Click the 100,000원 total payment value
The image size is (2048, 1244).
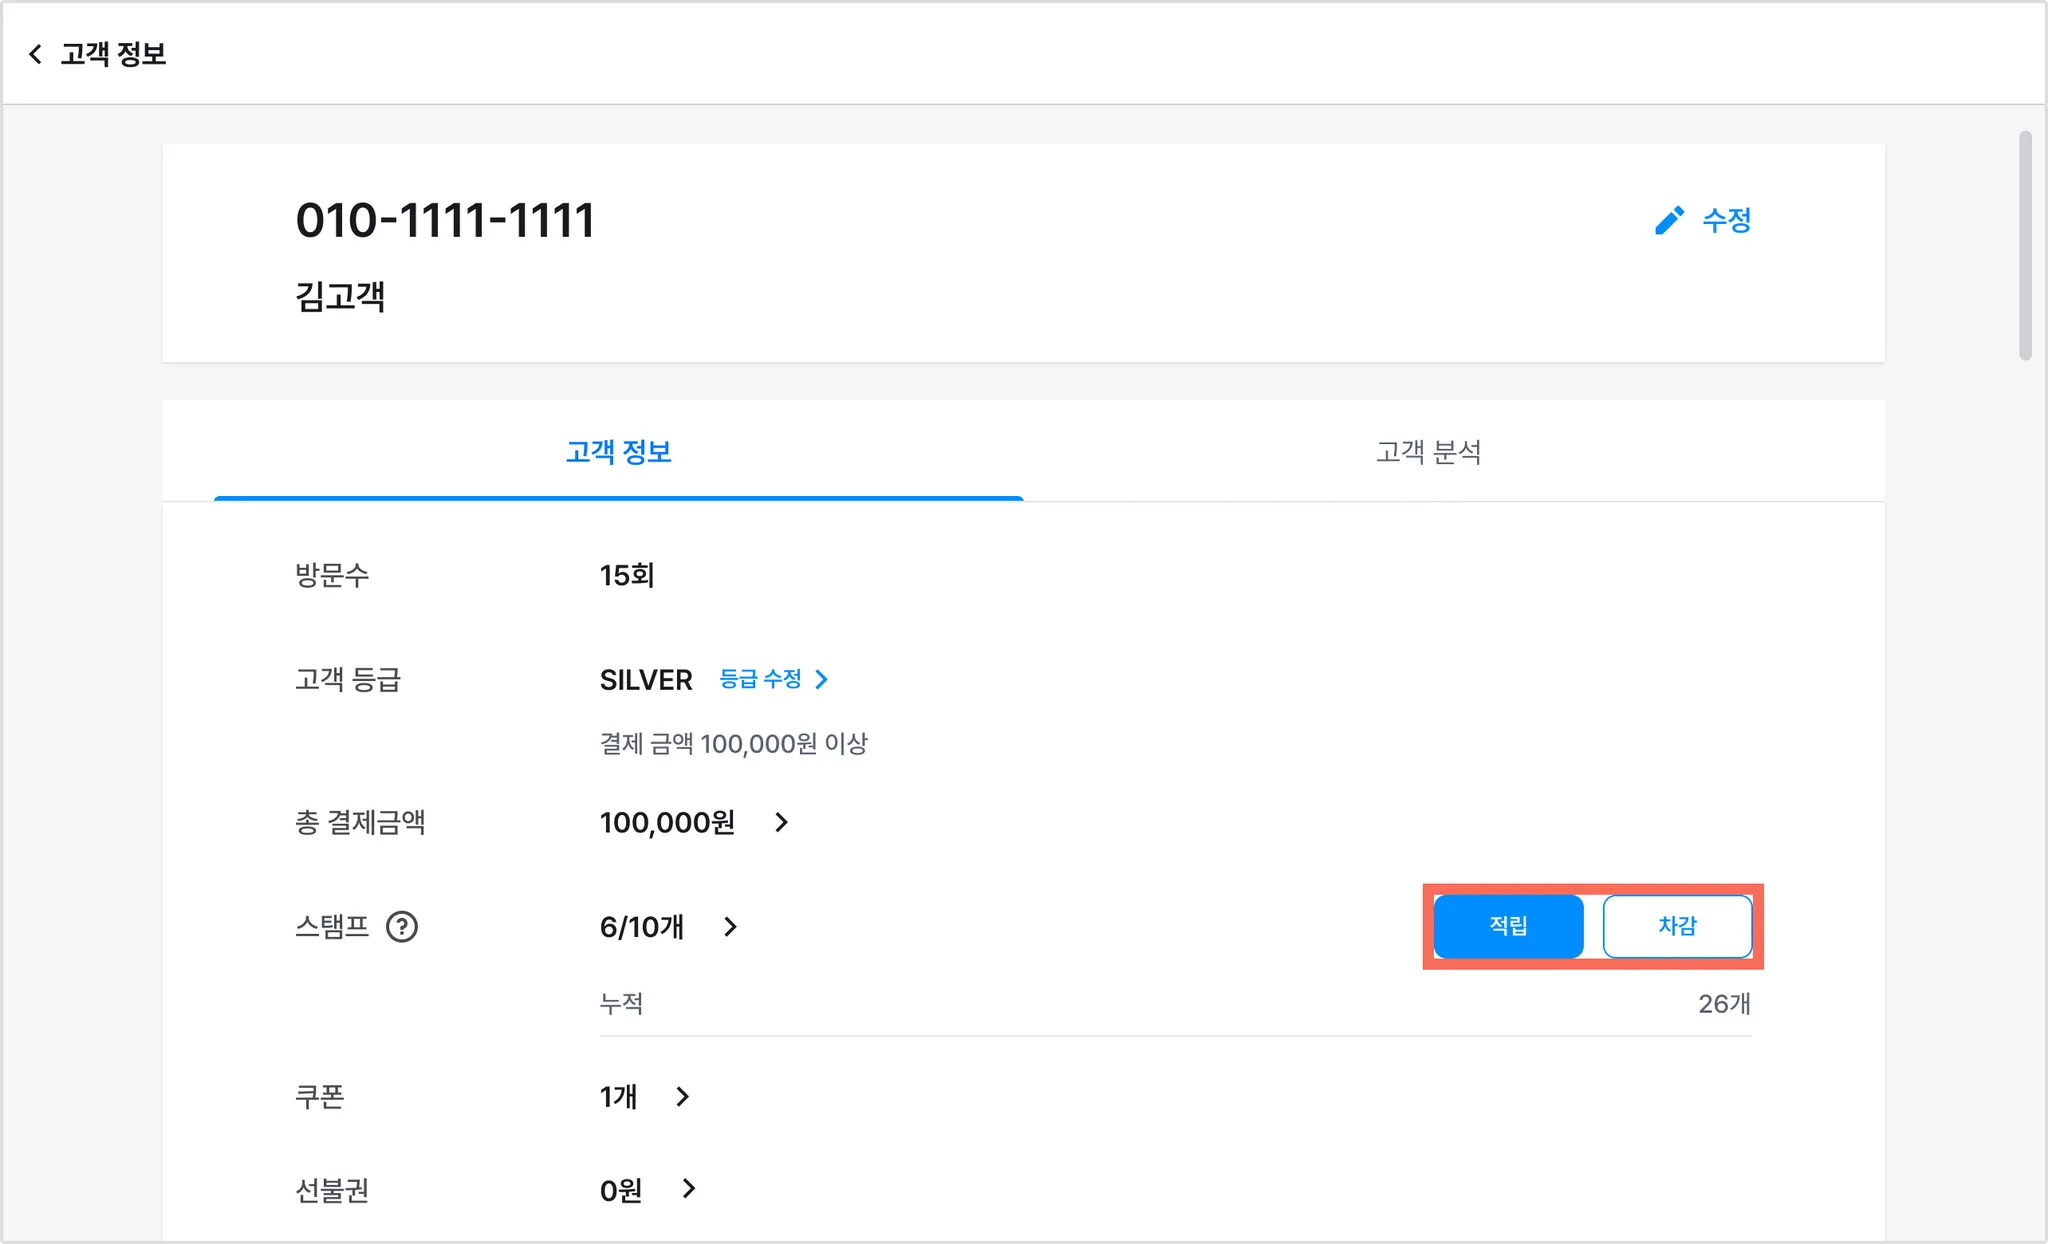coord(667,822)
